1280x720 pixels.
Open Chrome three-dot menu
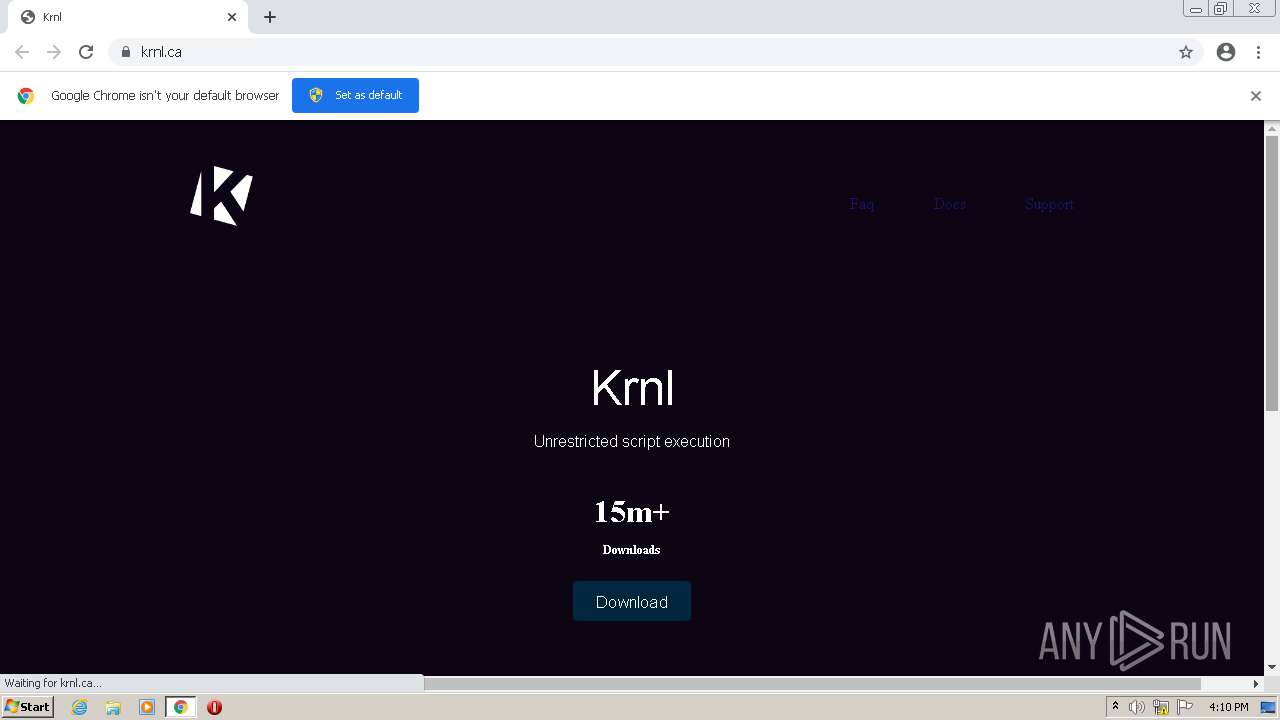click(x=1258, y=52)
